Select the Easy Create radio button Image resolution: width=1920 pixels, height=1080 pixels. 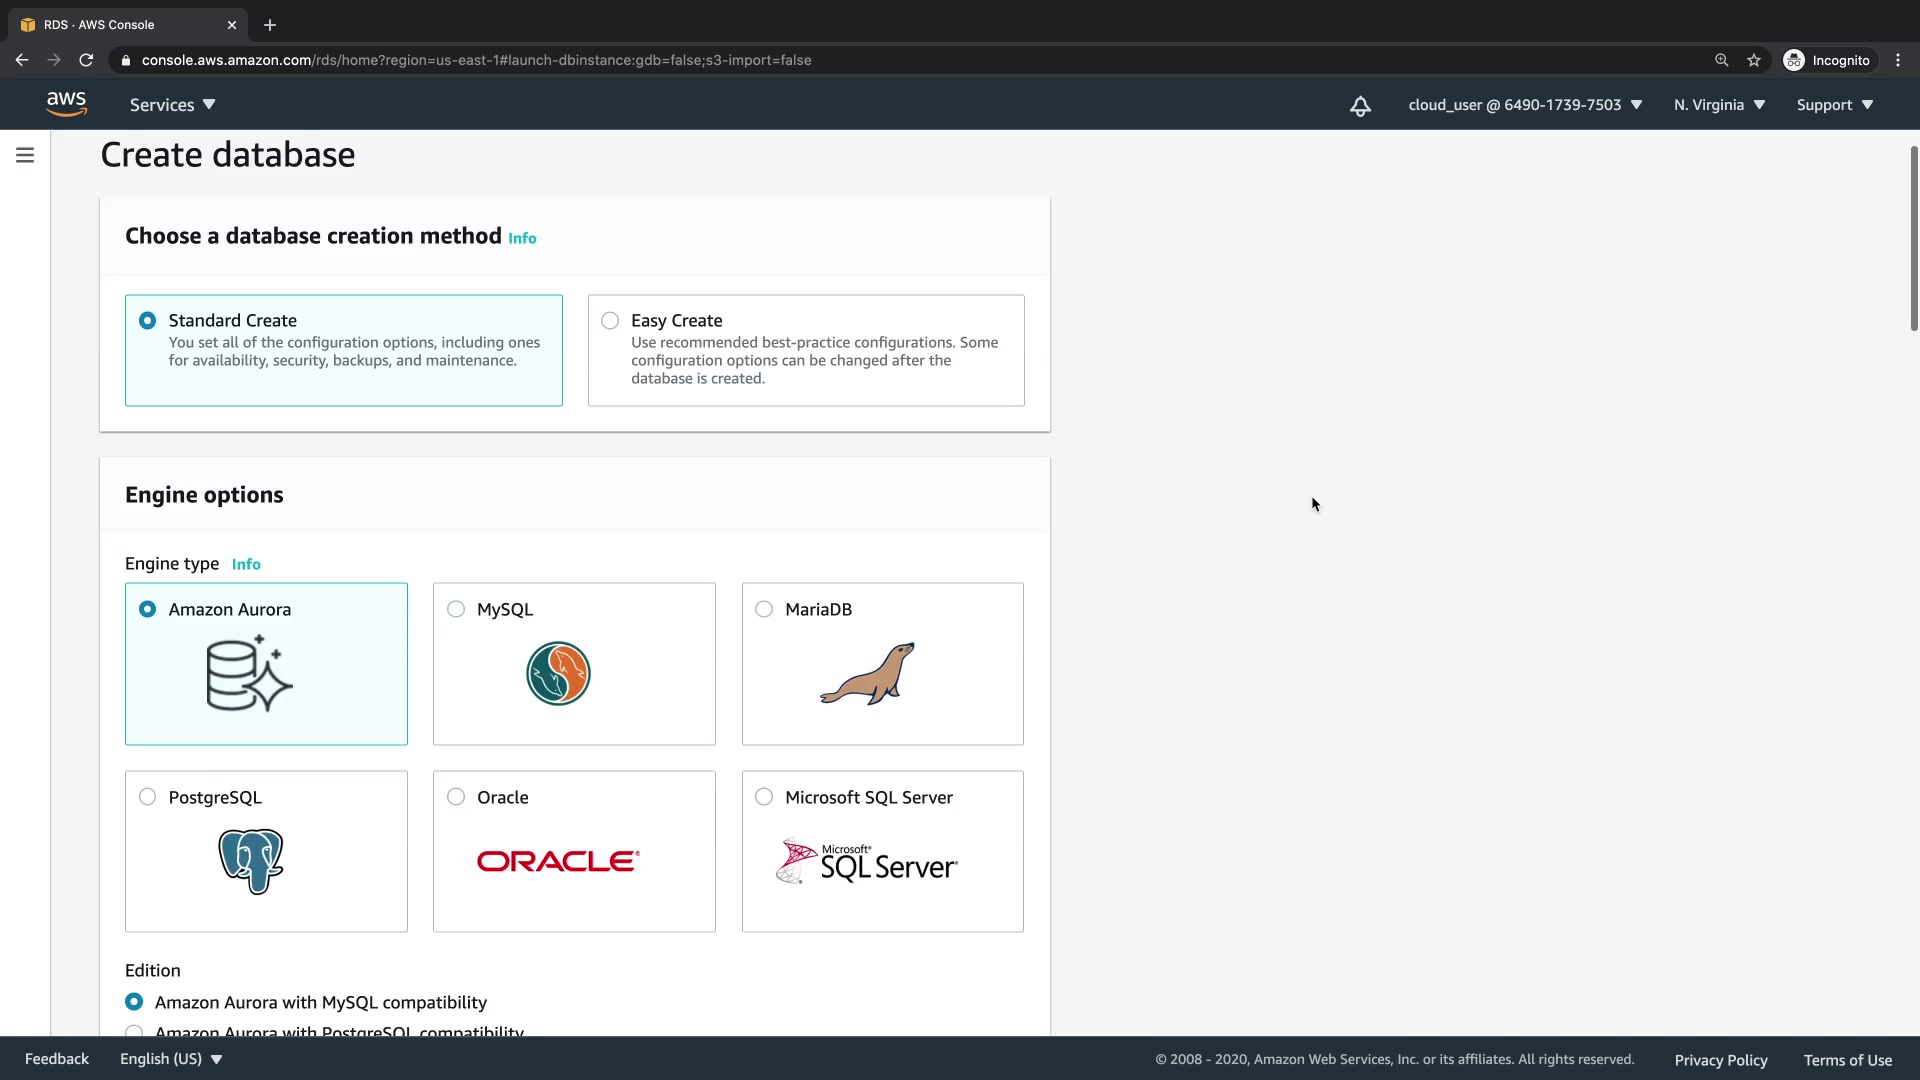610,321
